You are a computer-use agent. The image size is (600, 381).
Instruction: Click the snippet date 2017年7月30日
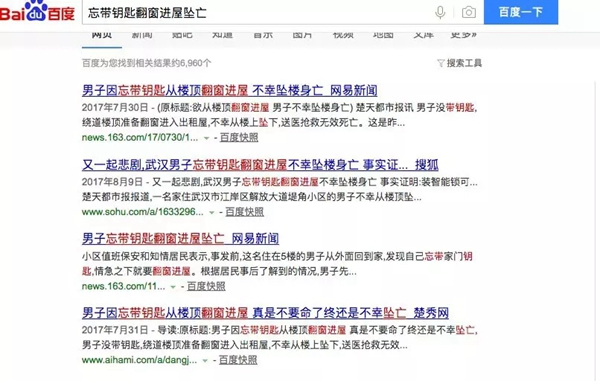point(115,107)
